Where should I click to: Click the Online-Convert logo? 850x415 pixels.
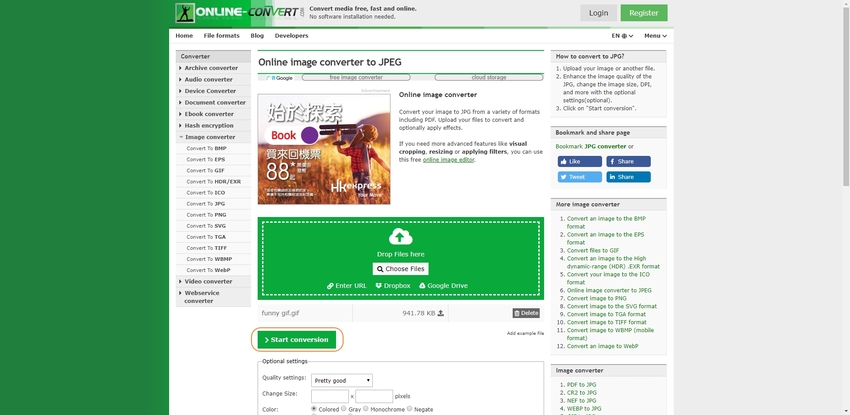pyautogui.click(x=239, y=13)
